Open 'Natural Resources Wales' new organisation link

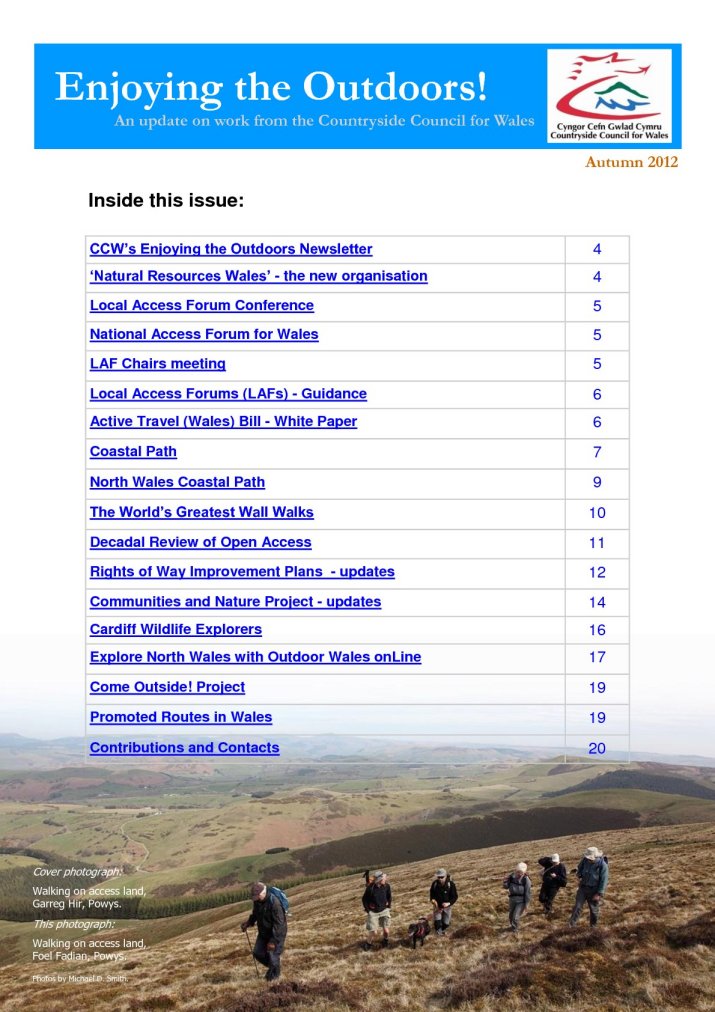(x=258, y=276)
